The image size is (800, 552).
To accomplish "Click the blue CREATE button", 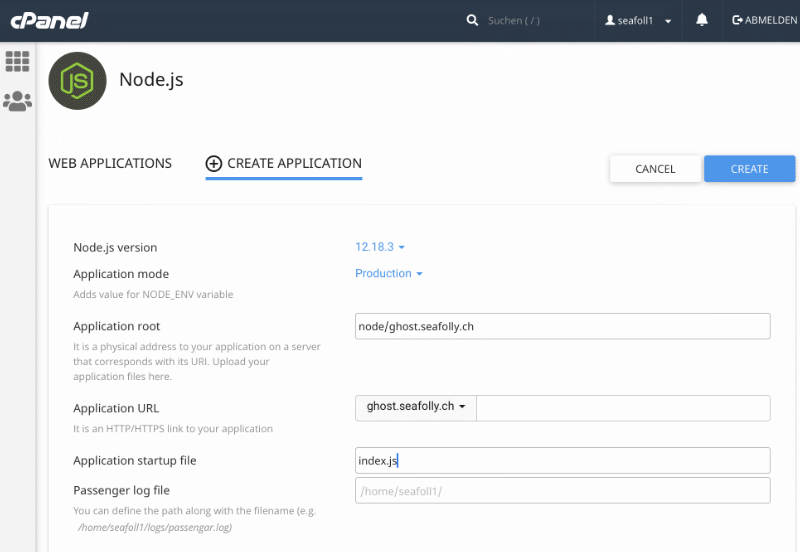I will pos(749,169).
